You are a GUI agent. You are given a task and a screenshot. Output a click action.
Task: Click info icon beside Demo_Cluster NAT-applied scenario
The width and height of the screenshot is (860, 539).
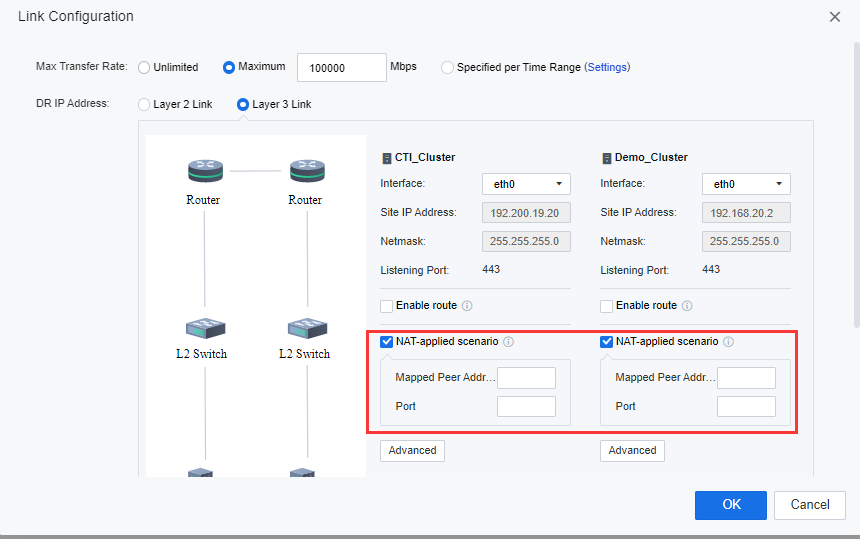pyautogui.click(x=728, y=342)
